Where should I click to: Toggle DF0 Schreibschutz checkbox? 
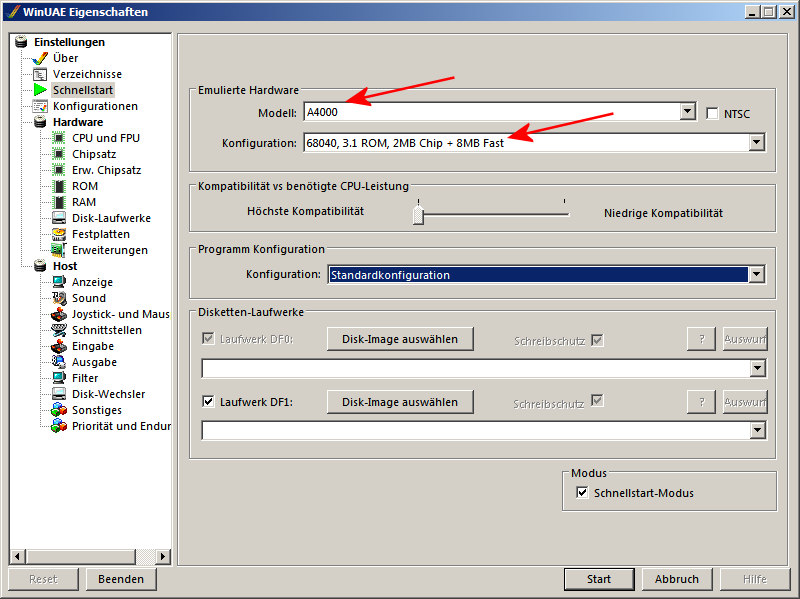pyautogui.click(x=597, y=340)
